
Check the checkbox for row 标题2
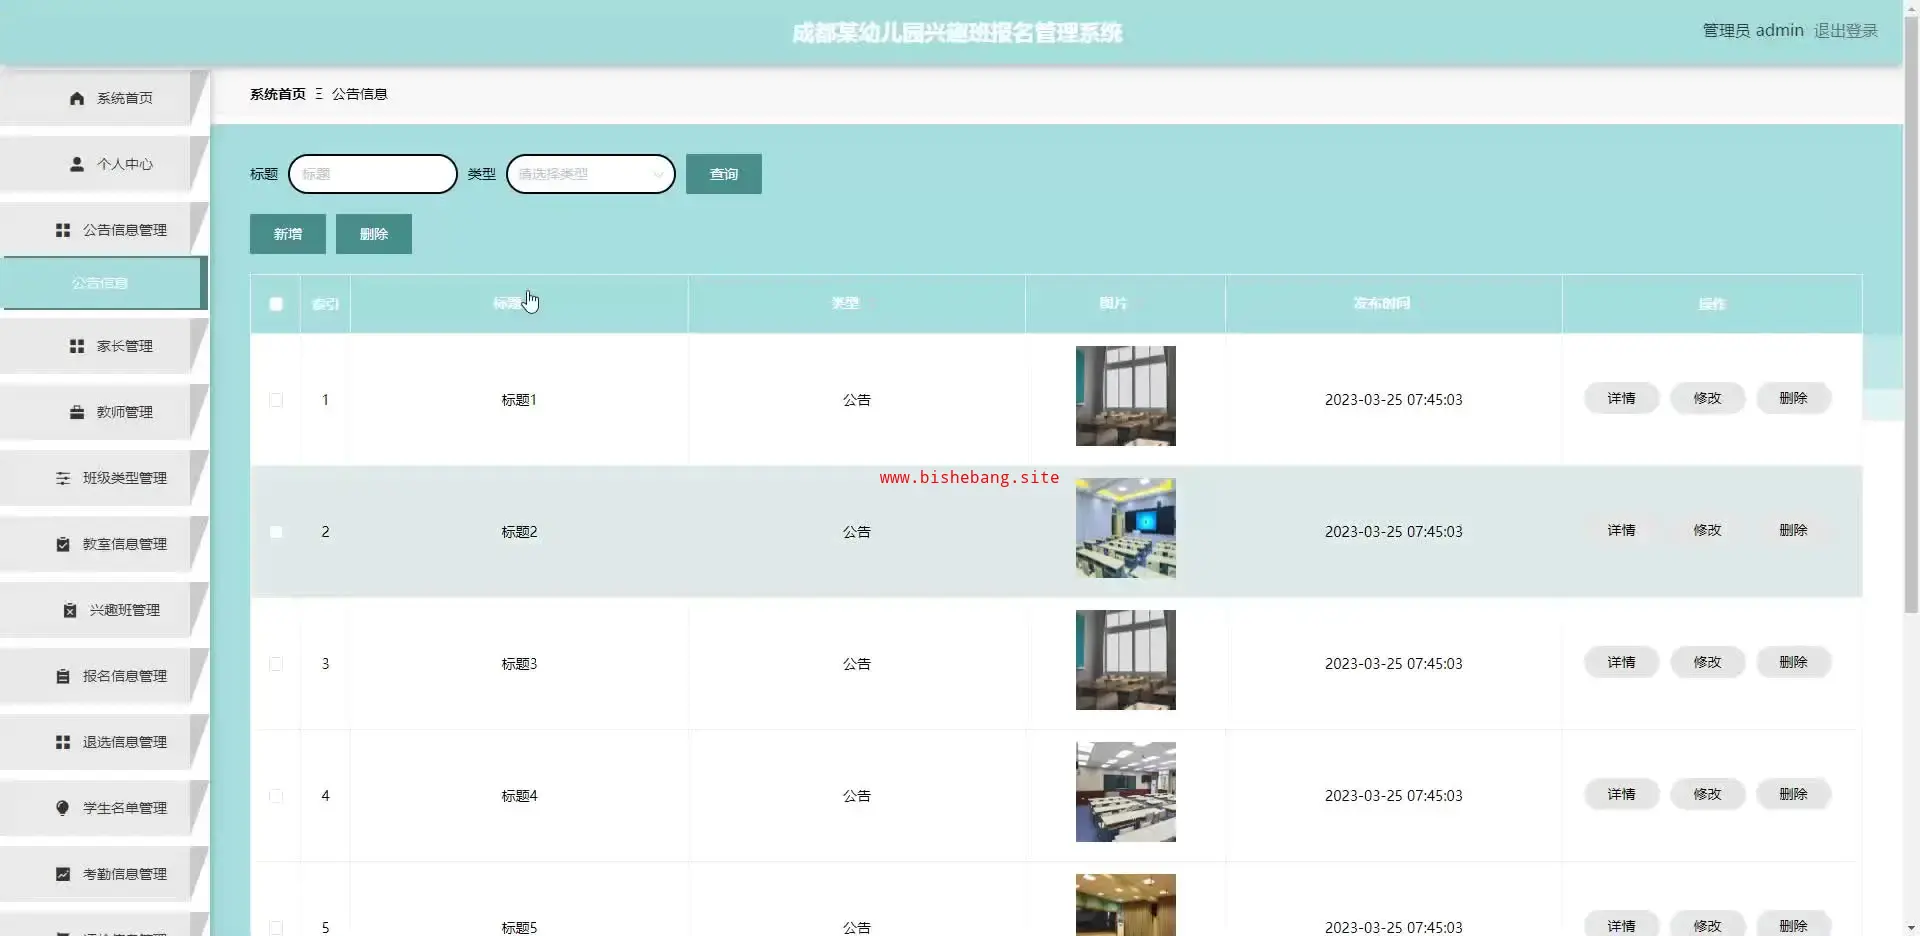coord(276,532)
